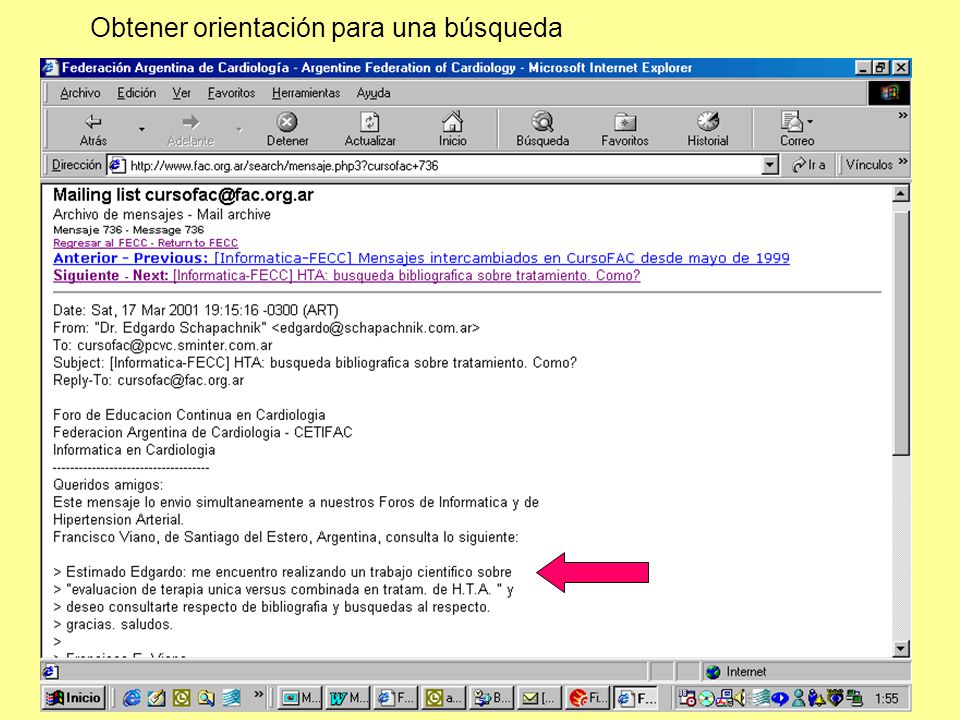Image resolution: width=960 pixels, height=720 pixels.
Task: Click the blue round tray icon
Action: click(x=779, y=698)
